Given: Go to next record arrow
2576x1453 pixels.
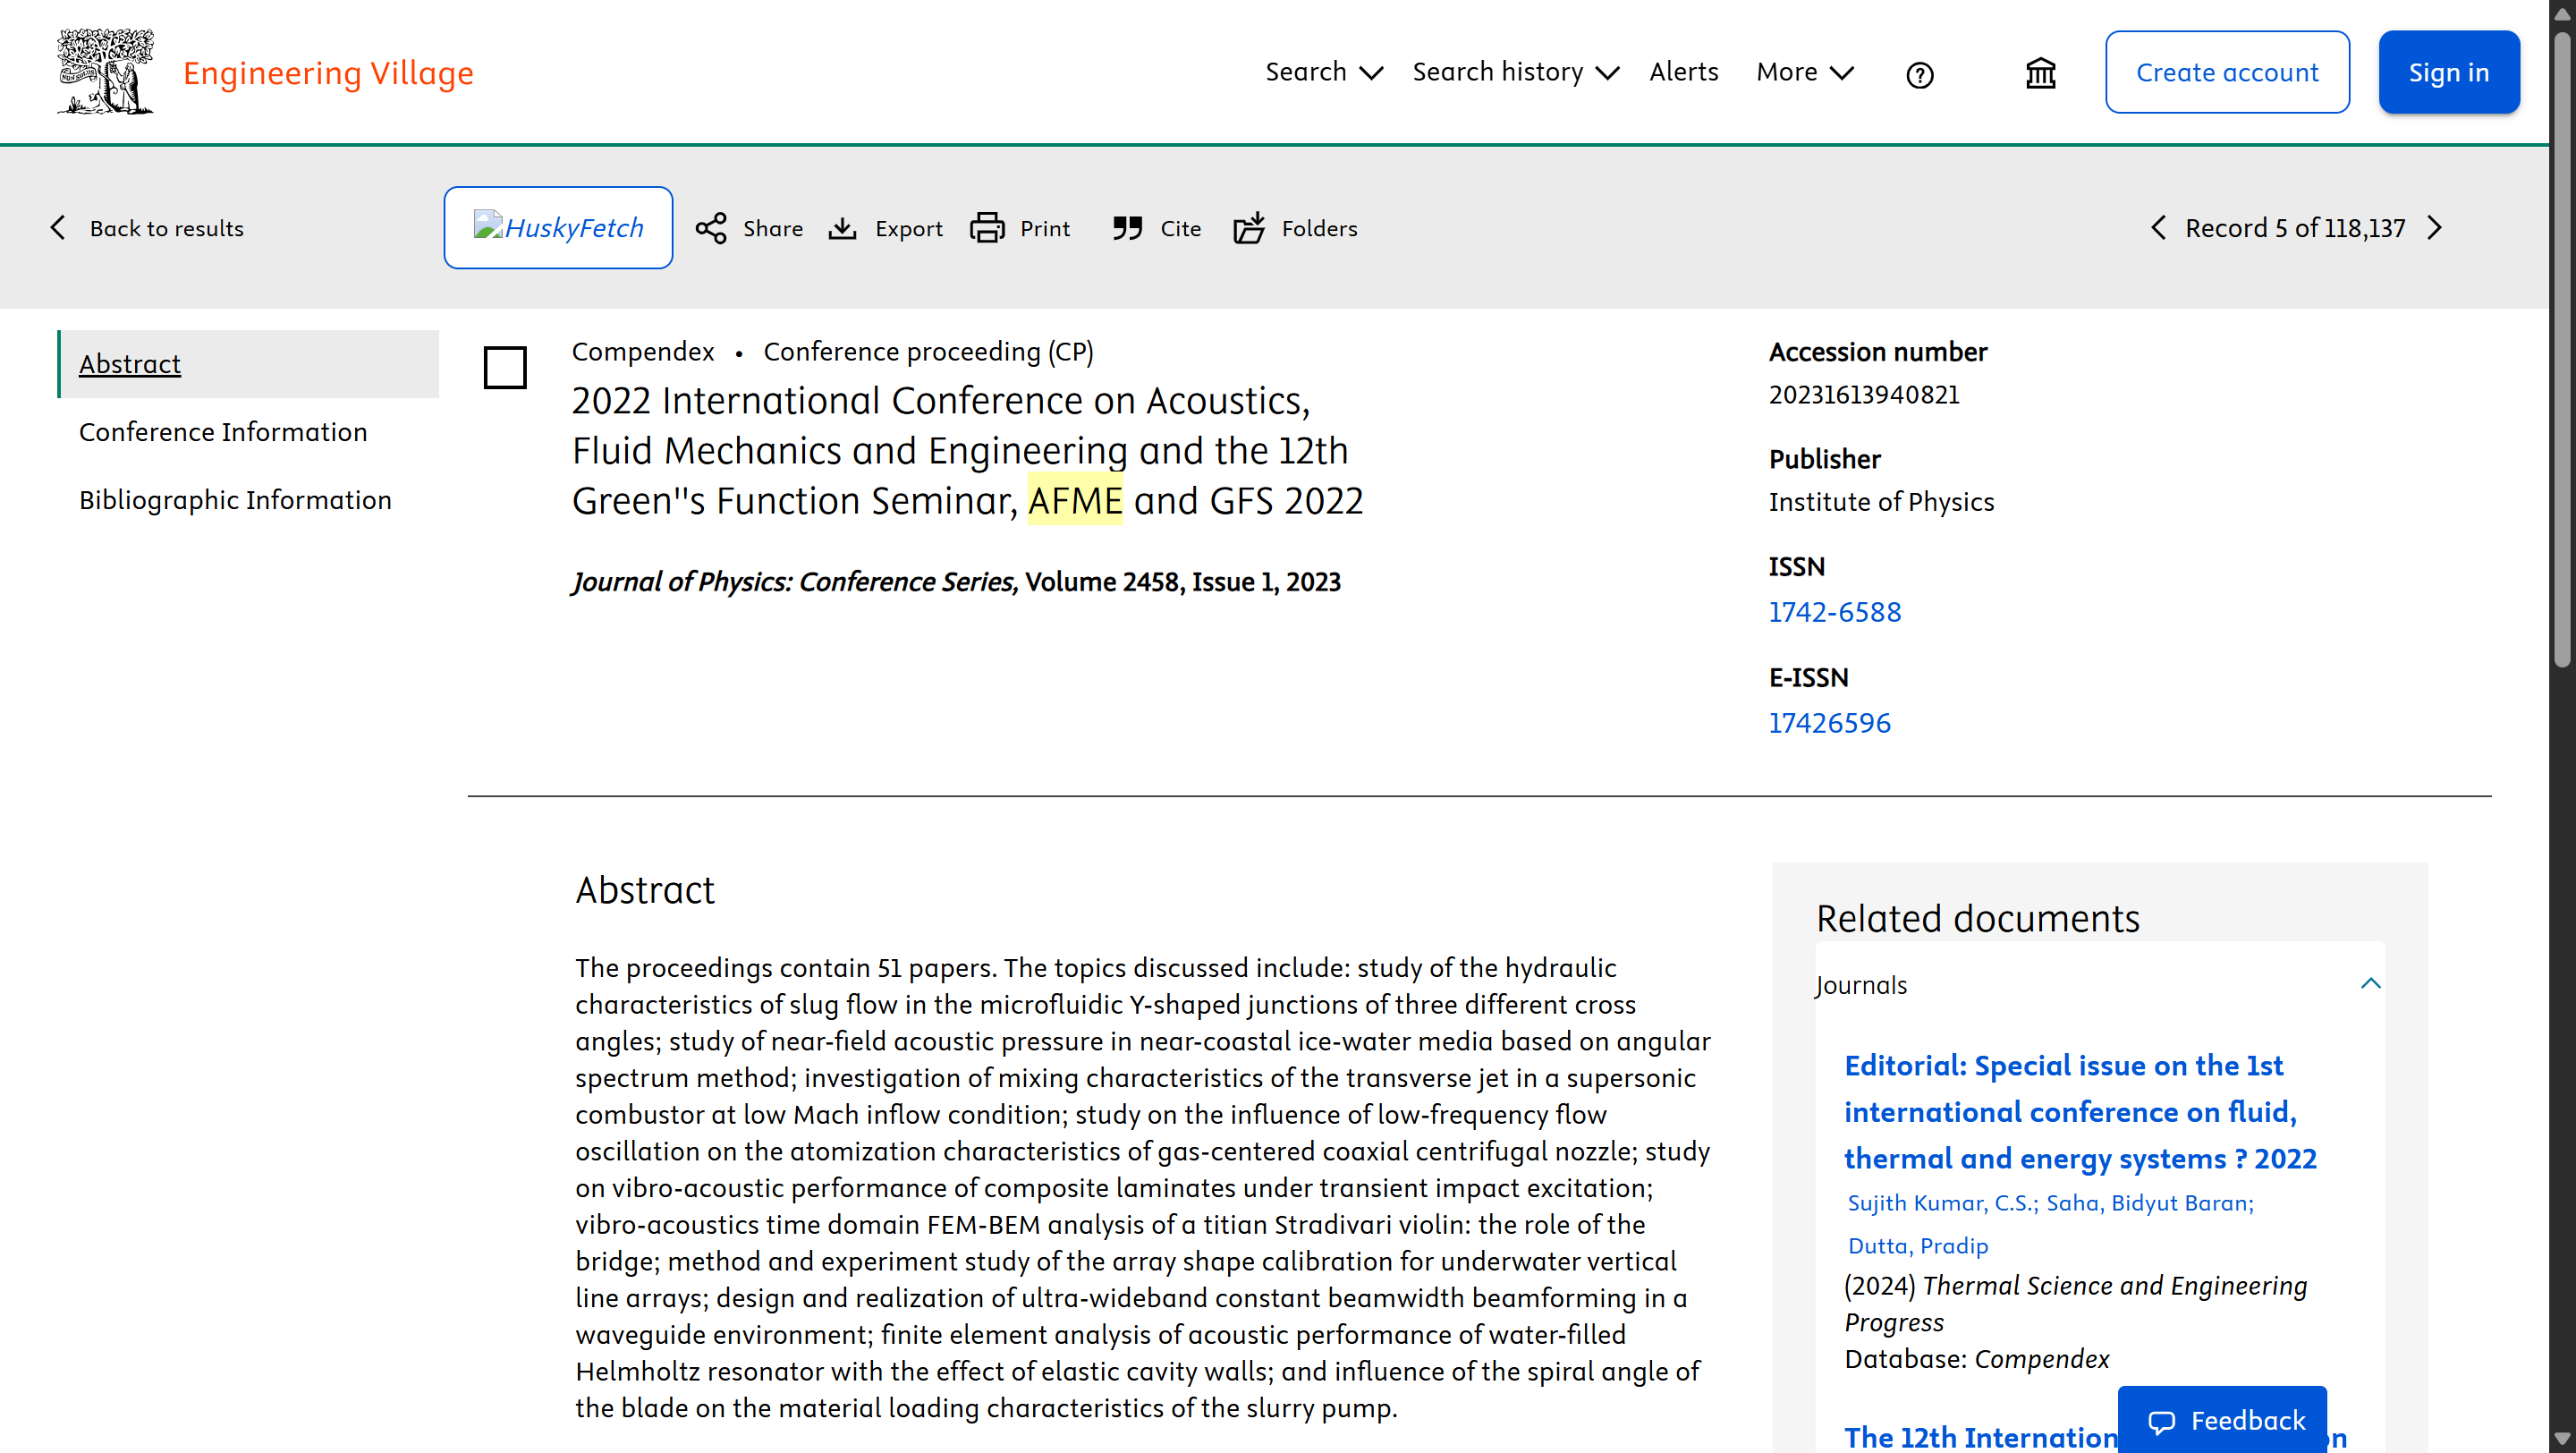Looking at the screenshot, I should [2435, 228].
